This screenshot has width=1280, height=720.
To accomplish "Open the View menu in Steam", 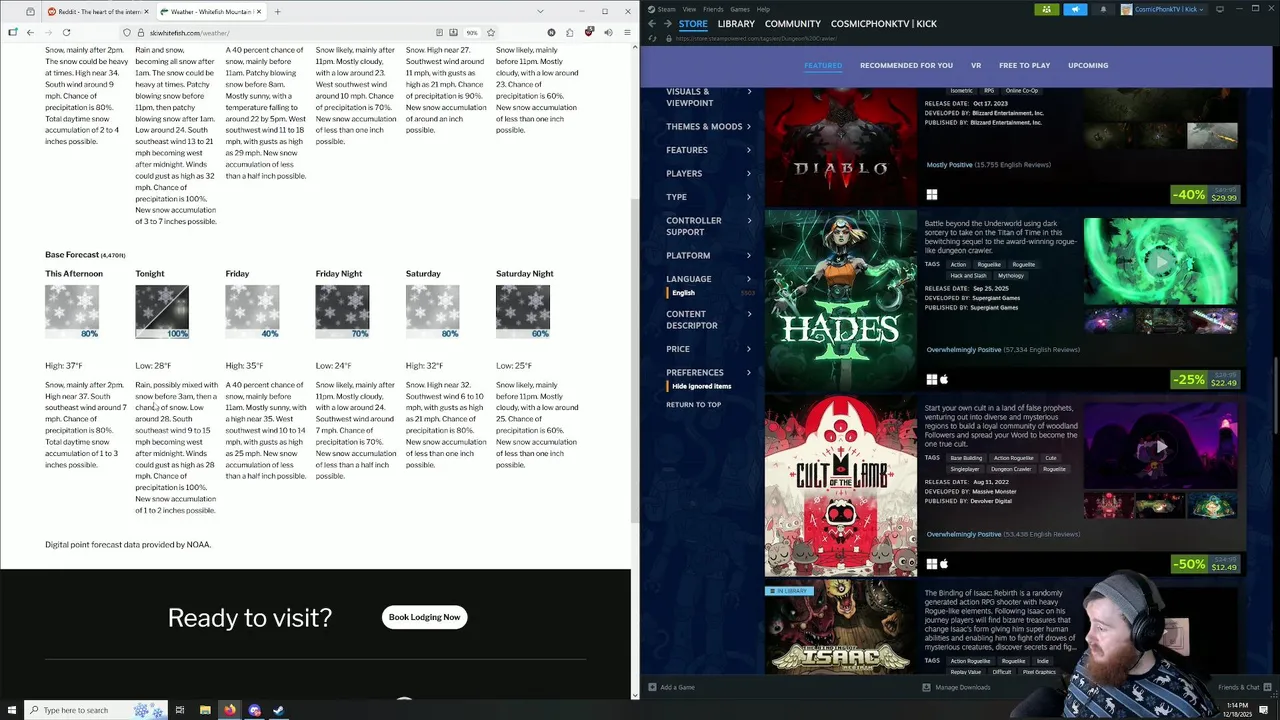I will (x=689, y=9).
